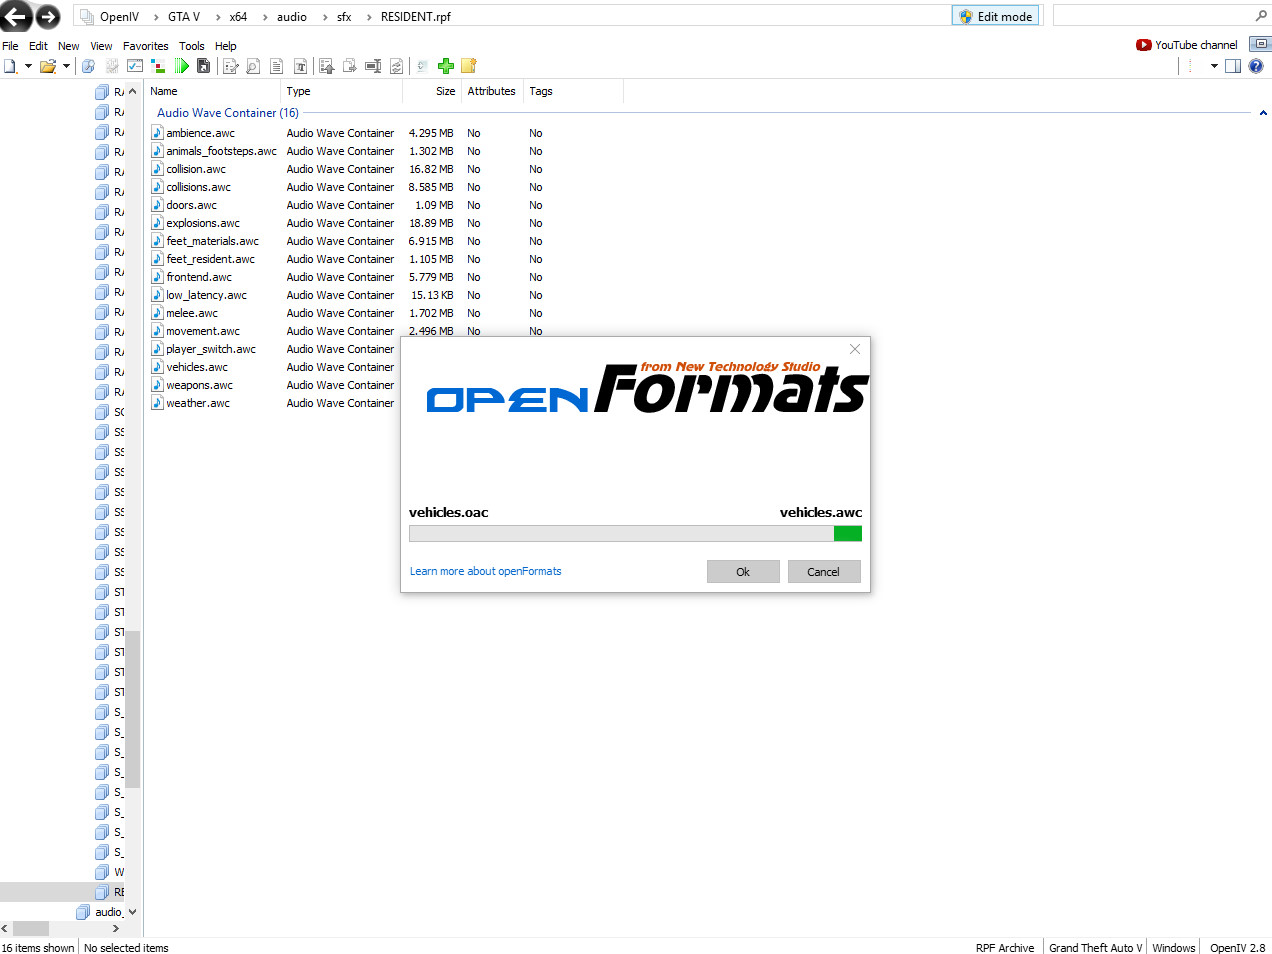Click the edit document pencil toolbar icon

click(x=230, y=66)
